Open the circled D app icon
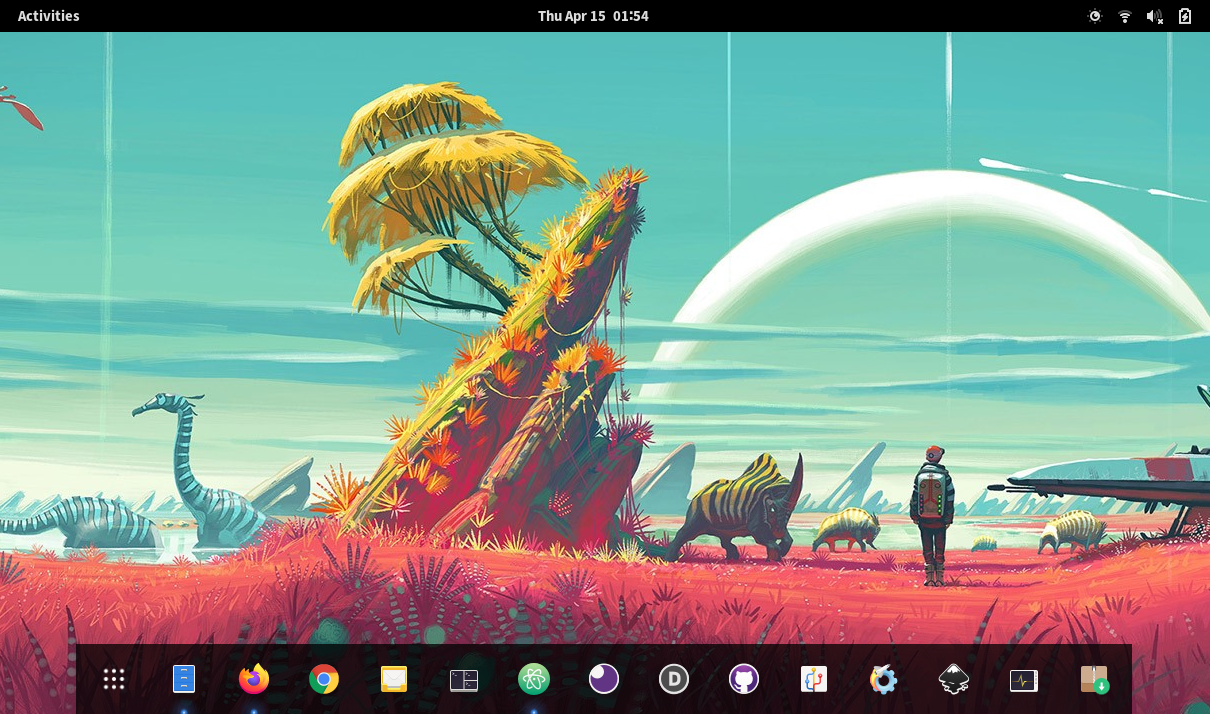The width and height of the screenshot is (1210, 714). [674, 680]
